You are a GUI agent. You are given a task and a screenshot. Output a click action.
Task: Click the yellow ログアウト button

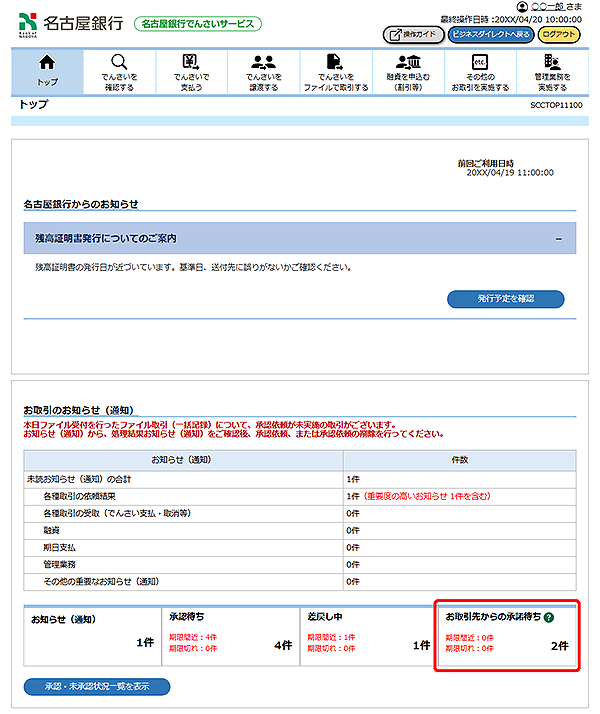[559, 35]
